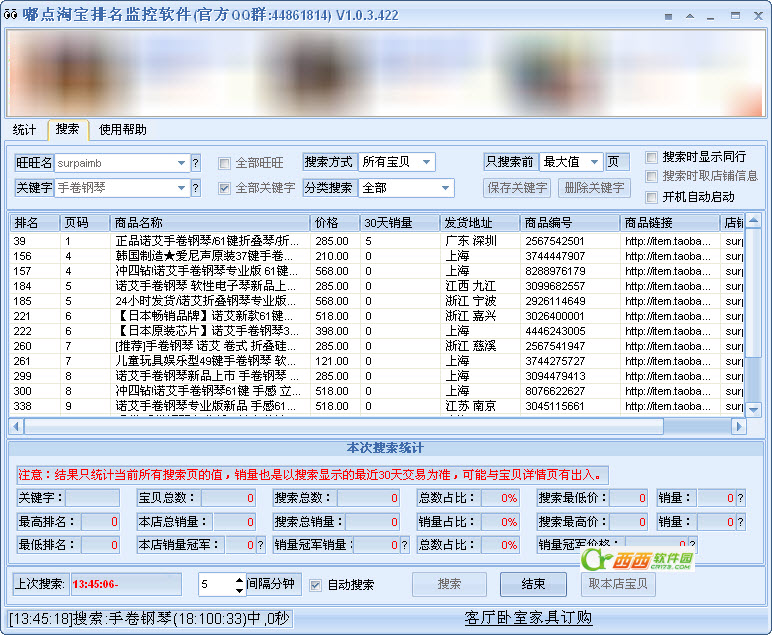This screenshot has height=635, width=772.
Task: Click the 搜索 button at bottom
Action: pos(449,584)
